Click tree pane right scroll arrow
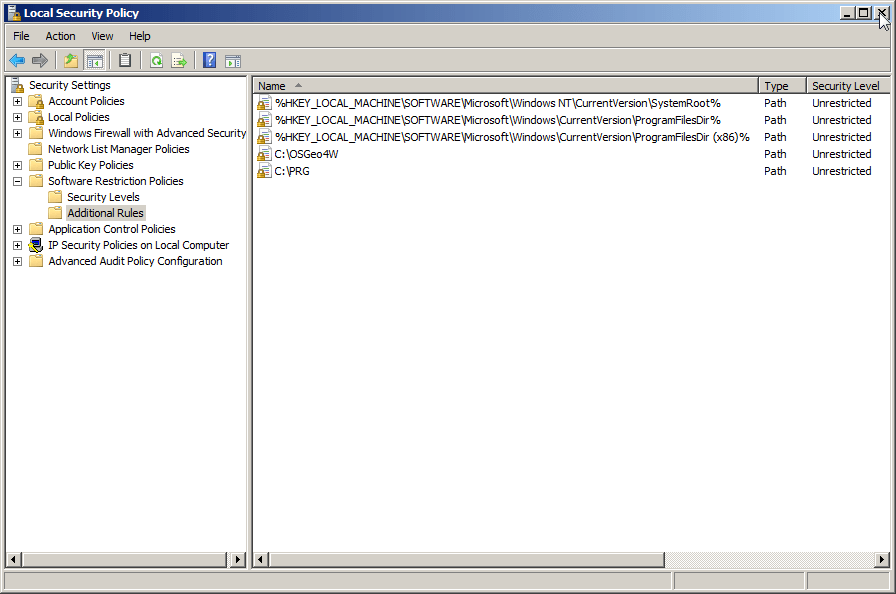Screen dimensions: 896x594 tap(238, 559)
